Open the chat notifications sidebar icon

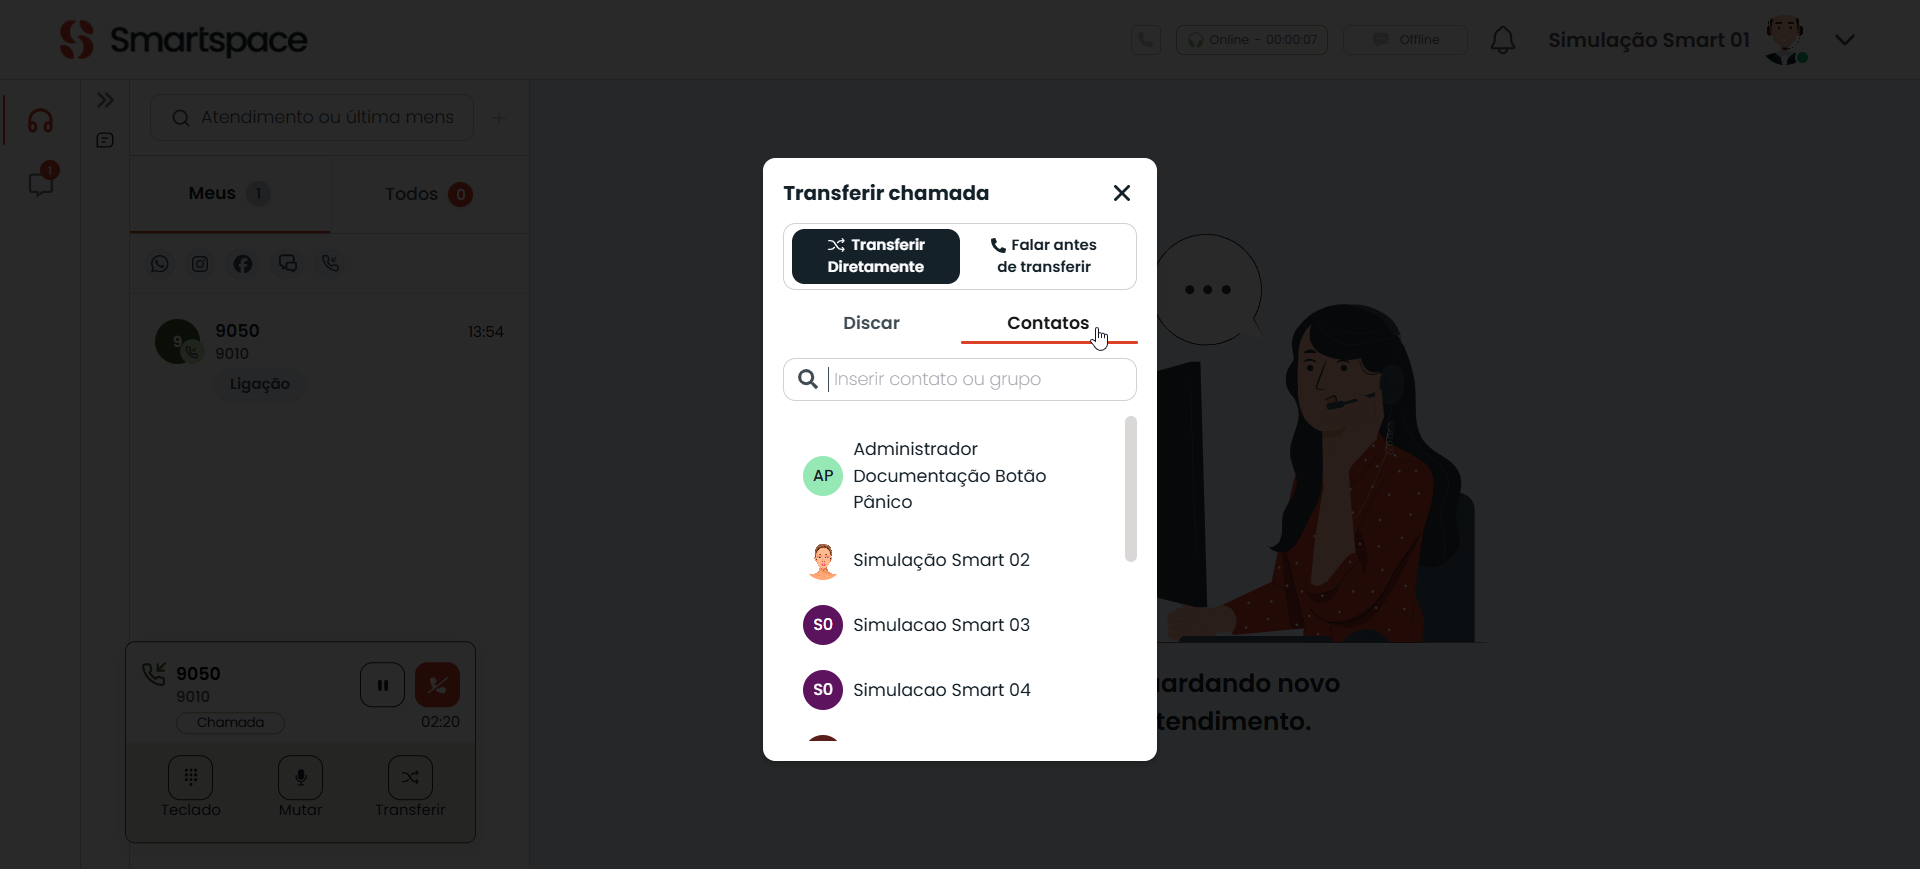tap(42, 182)
